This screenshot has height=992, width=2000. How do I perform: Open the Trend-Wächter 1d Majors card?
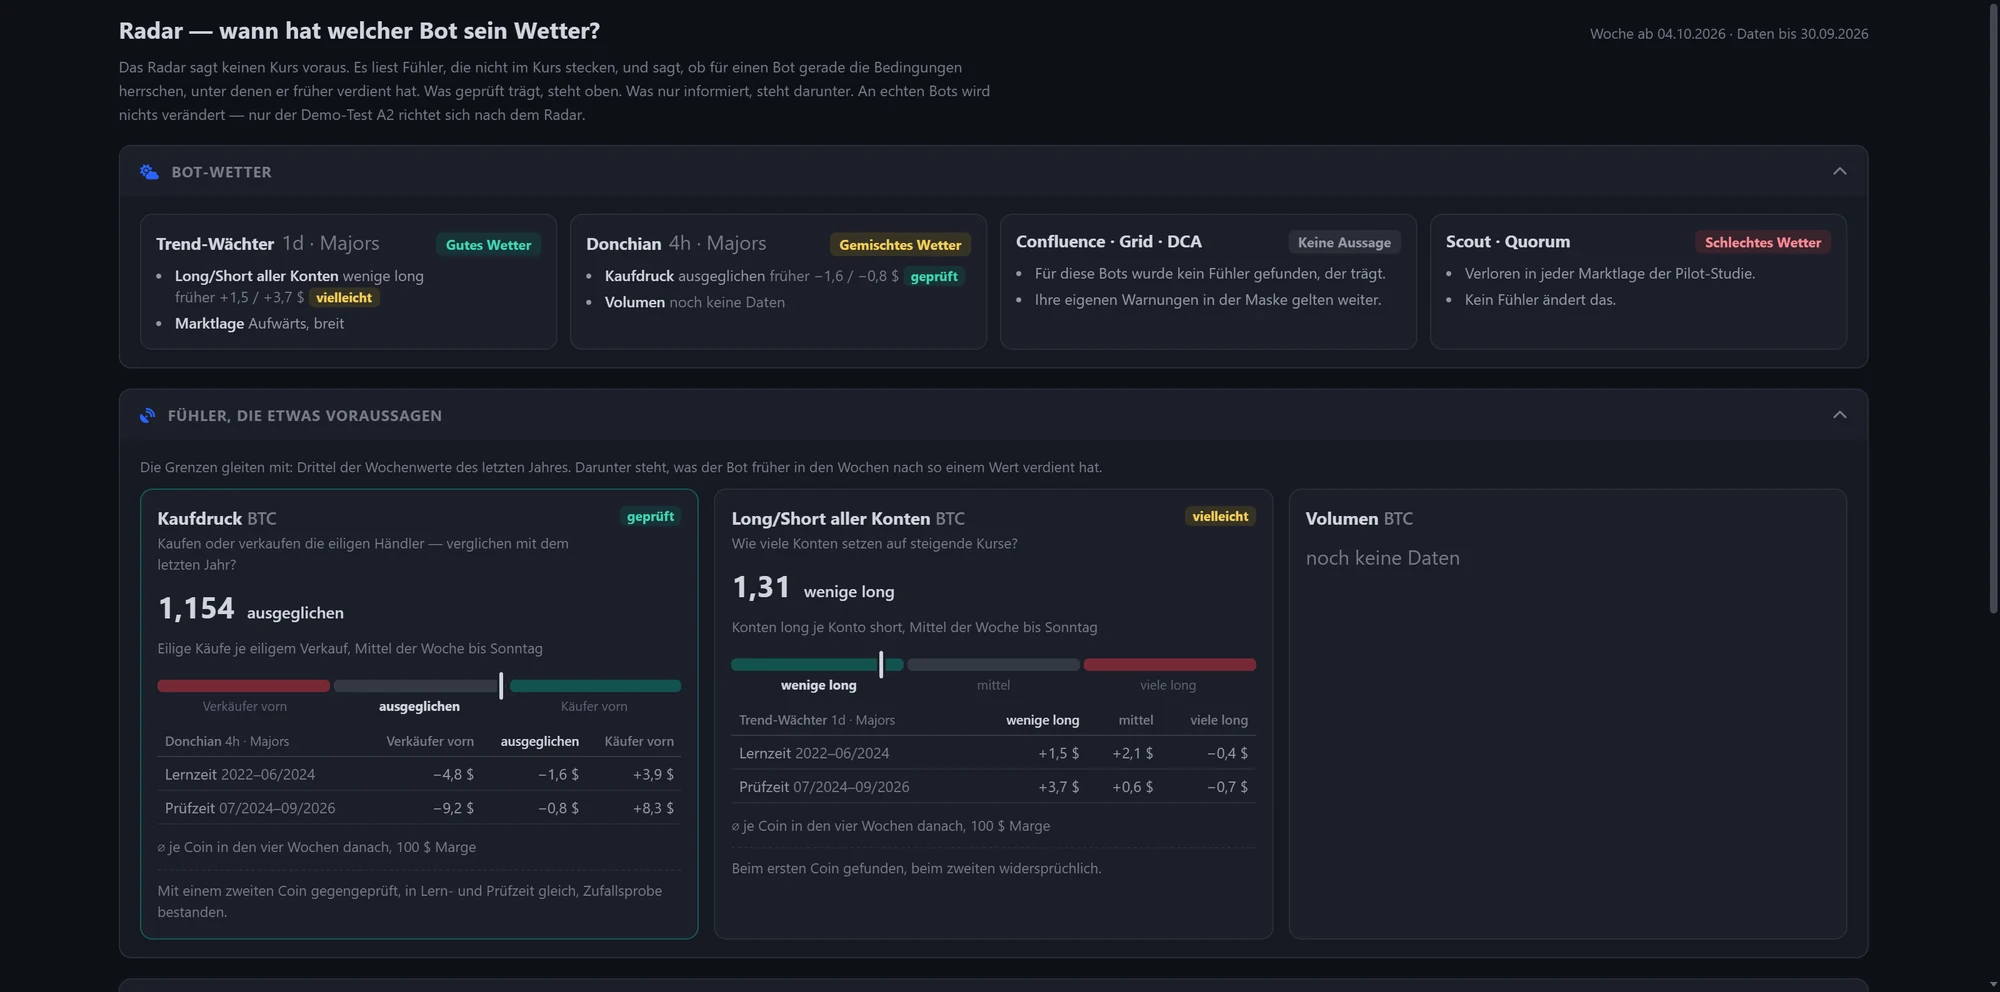pyautogui.click(x=348, y=282)
